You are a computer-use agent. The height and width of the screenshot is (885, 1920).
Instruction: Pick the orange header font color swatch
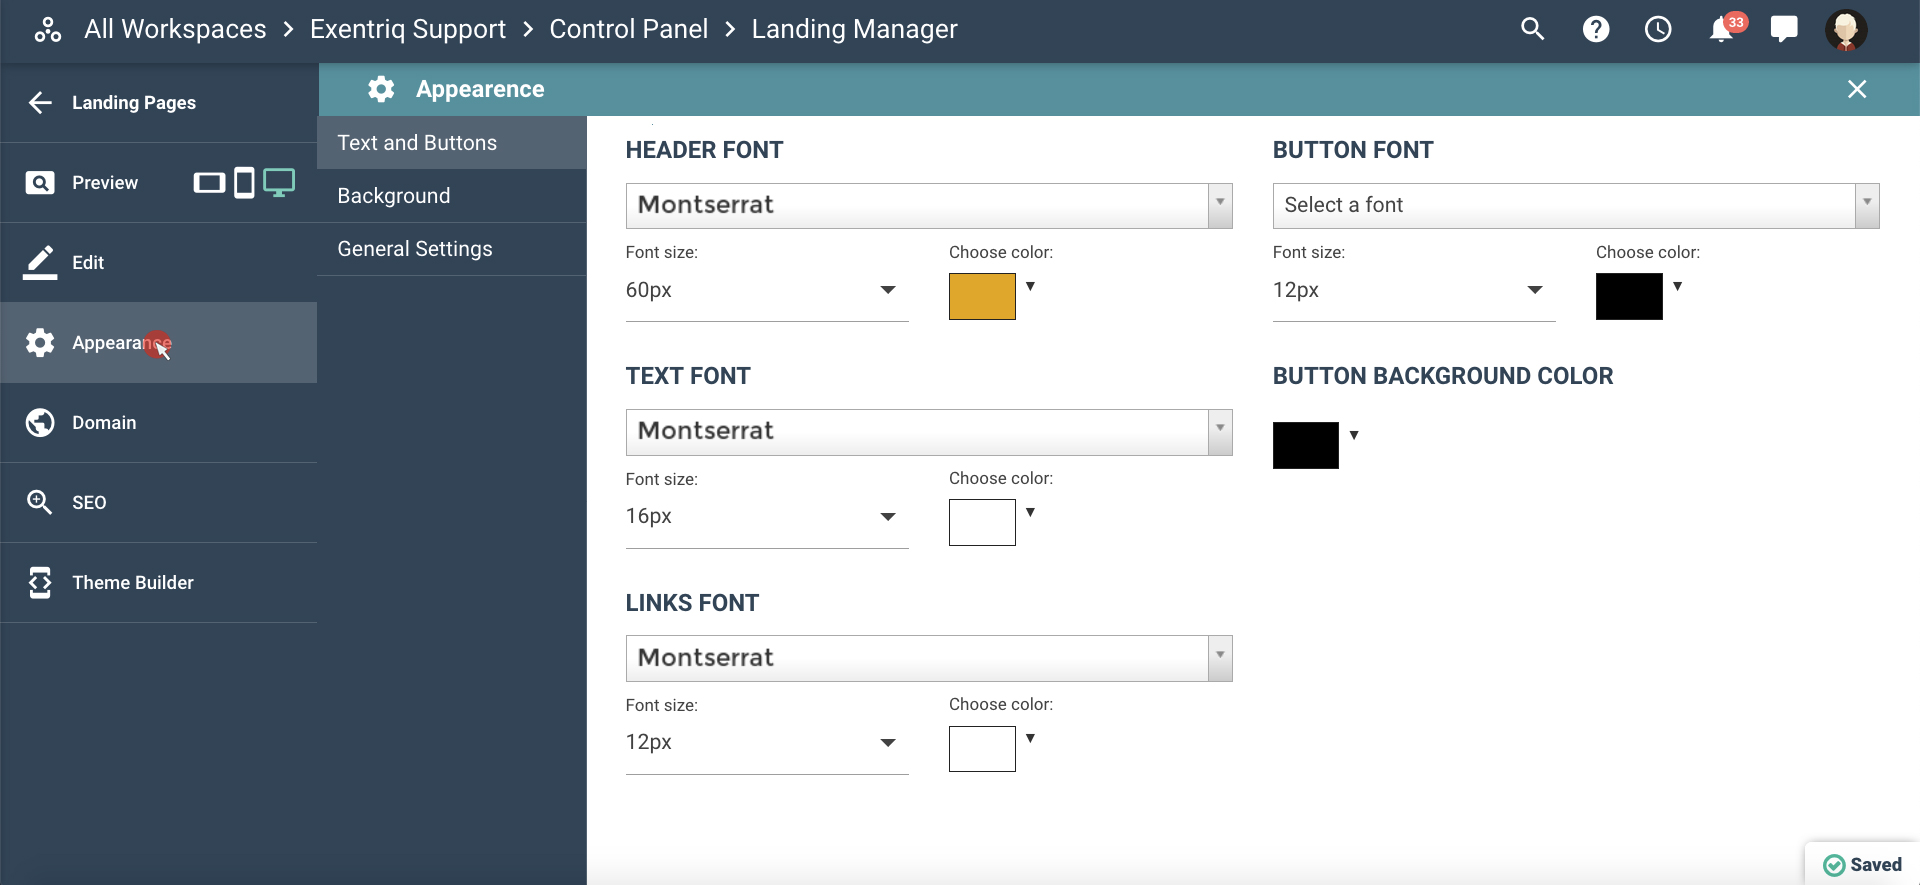click(982, 296)
